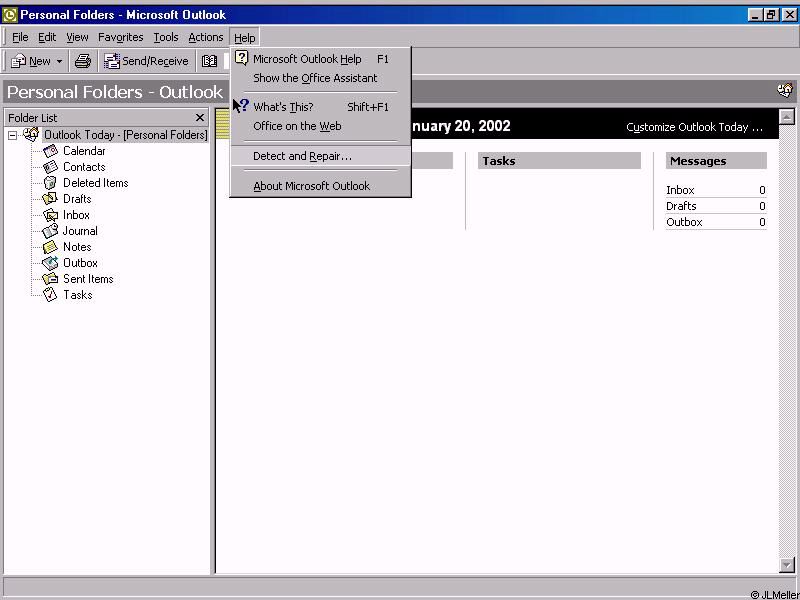Select Deleted Items in the Folder List
Screen dimensions: 800x600
point(95,183)
